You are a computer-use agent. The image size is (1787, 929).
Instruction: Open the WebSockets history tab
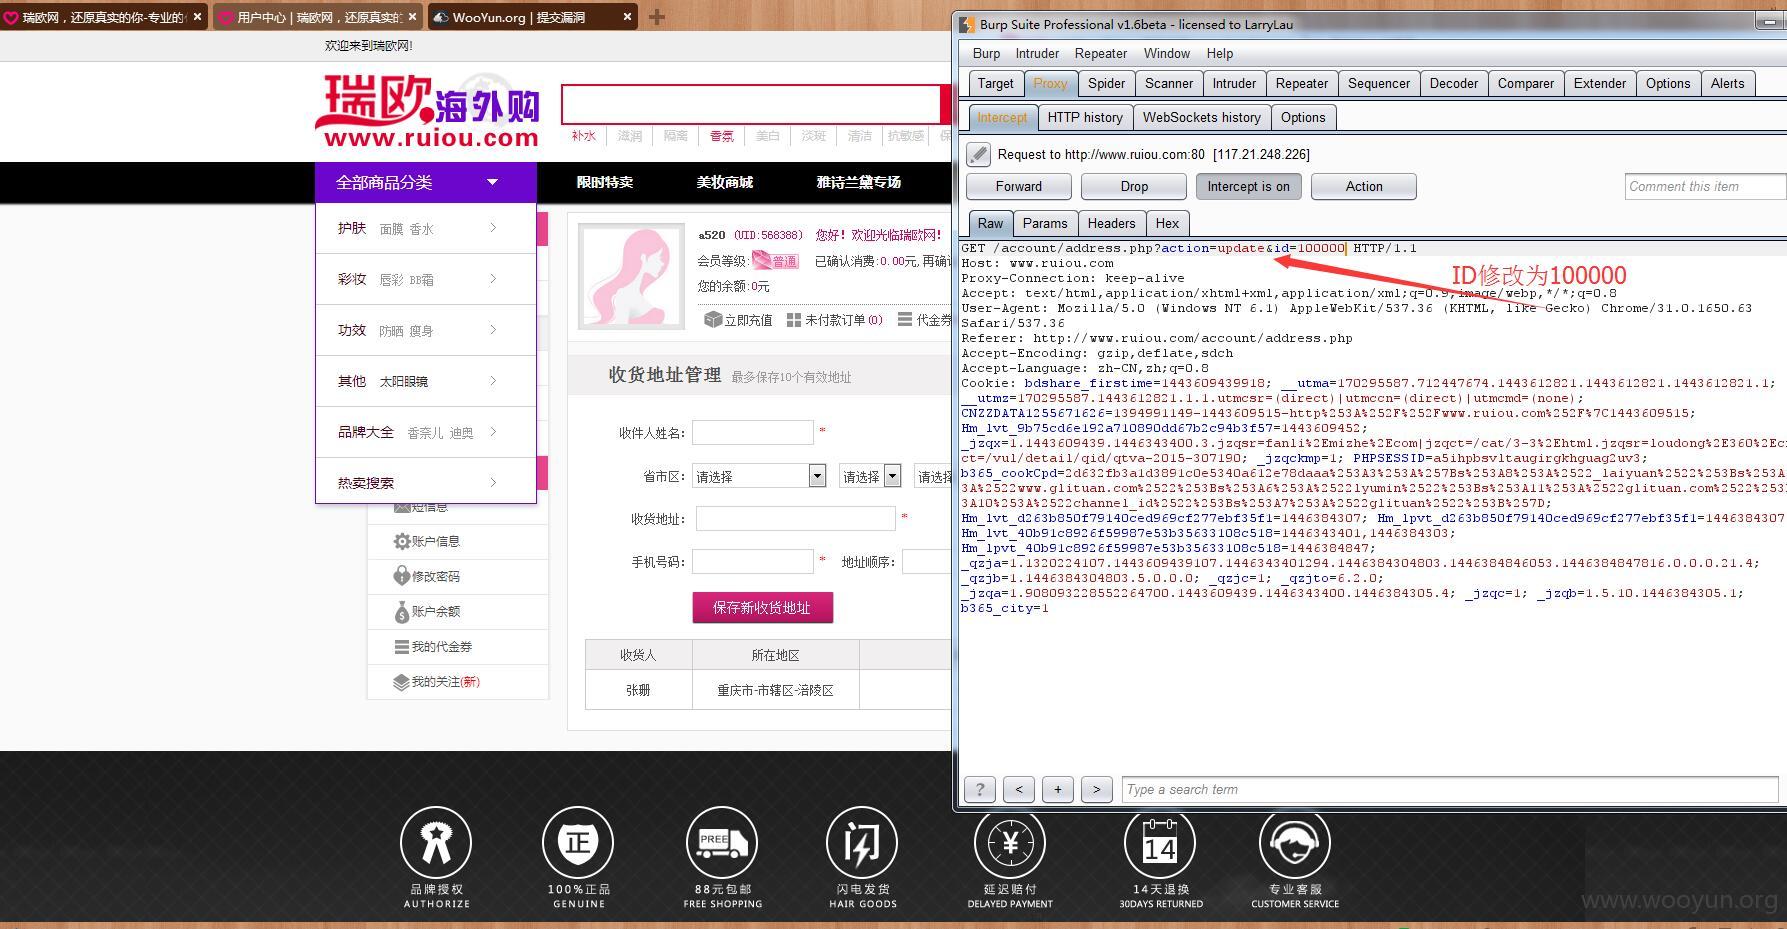[x=1201, y=118]
